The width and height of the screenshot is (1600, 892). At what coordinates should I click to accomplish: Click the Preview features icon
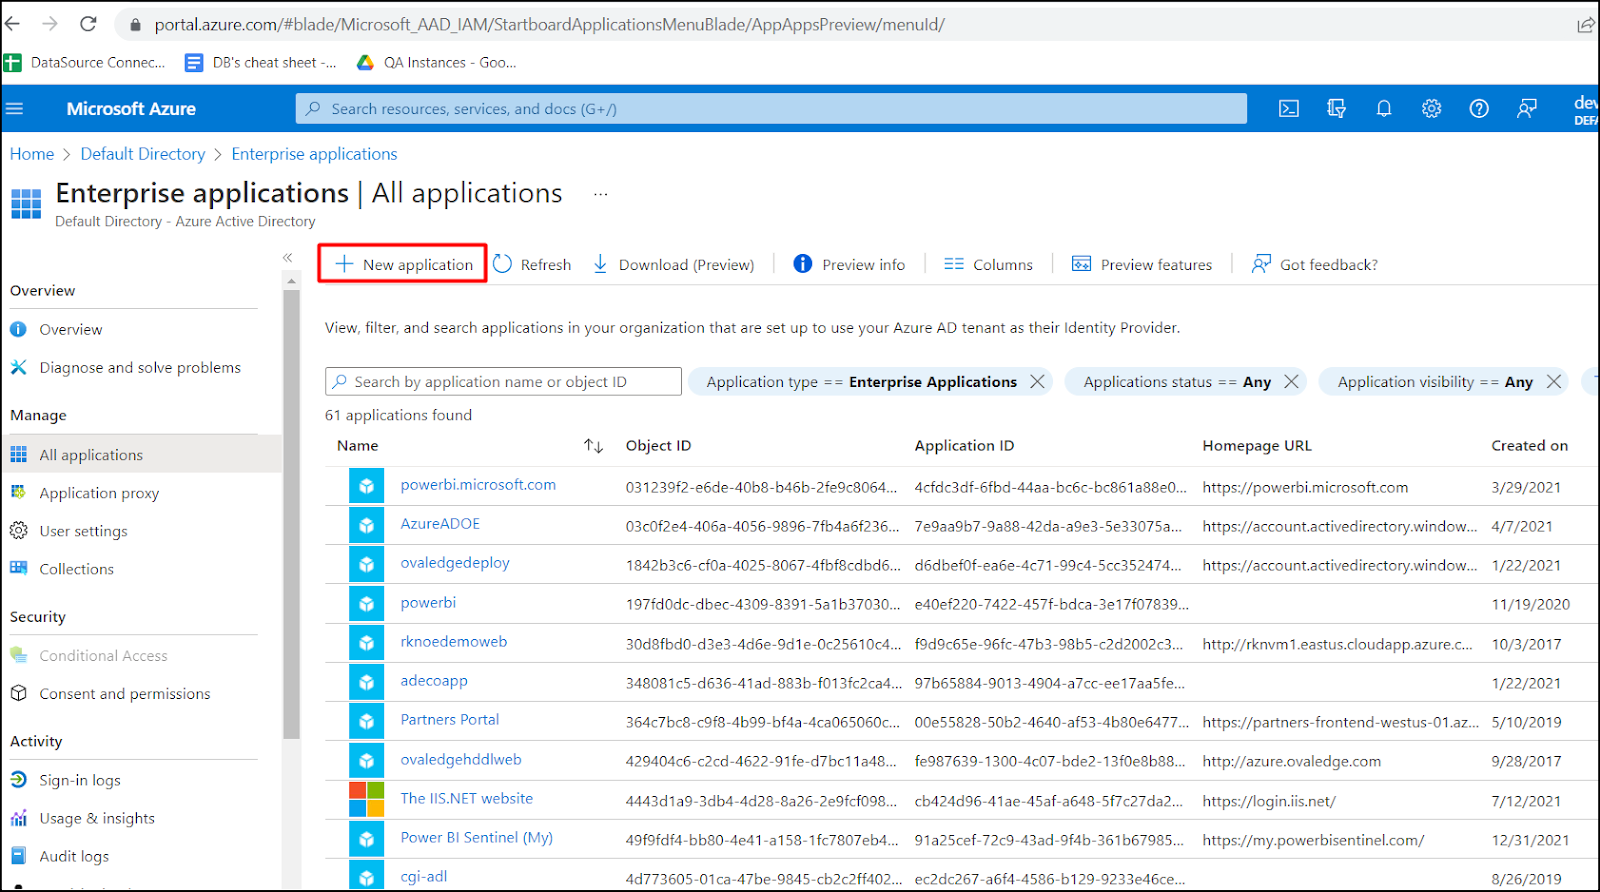point(1081,264)
